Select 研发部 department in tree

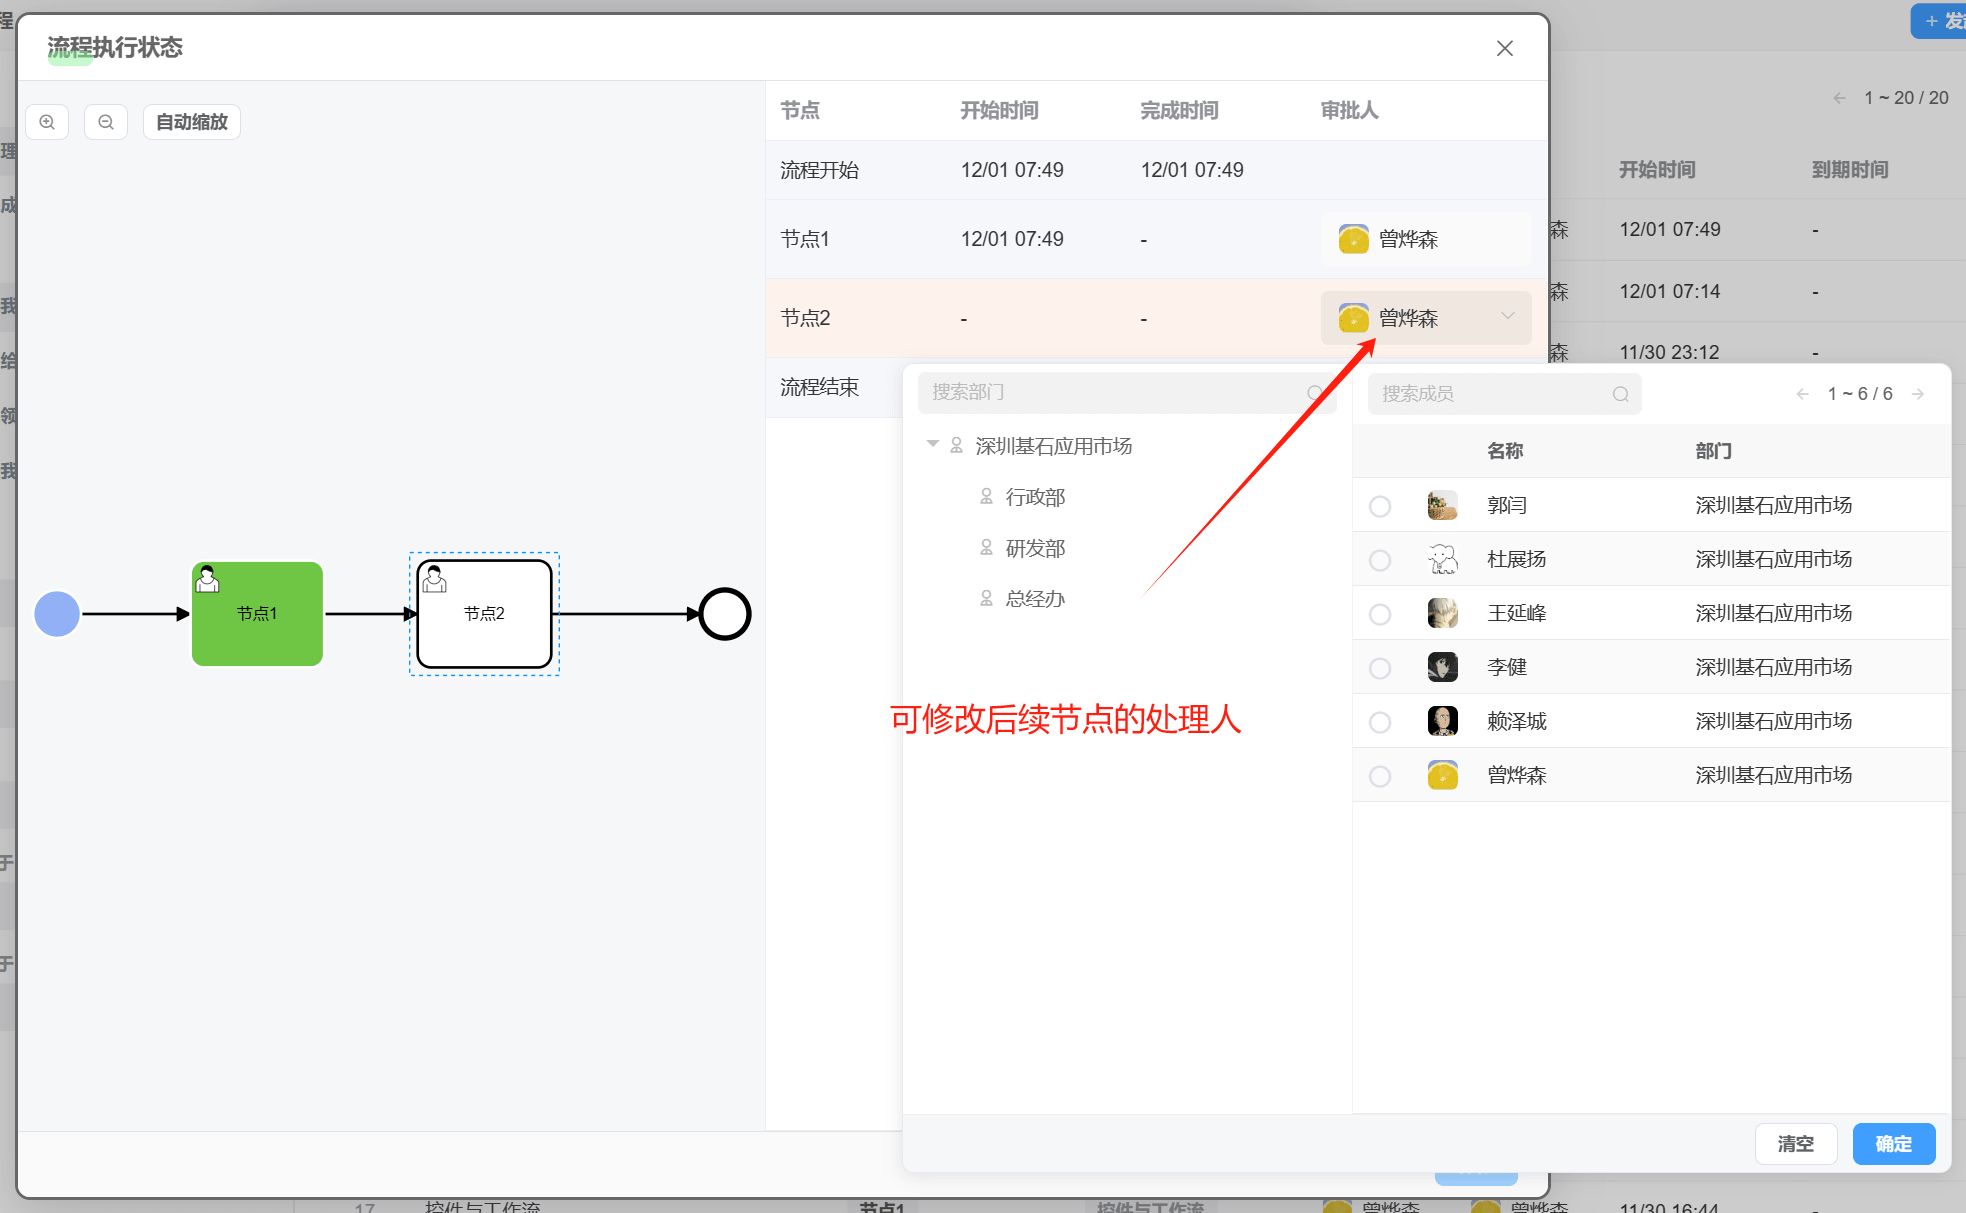(x=1035, y=548)
